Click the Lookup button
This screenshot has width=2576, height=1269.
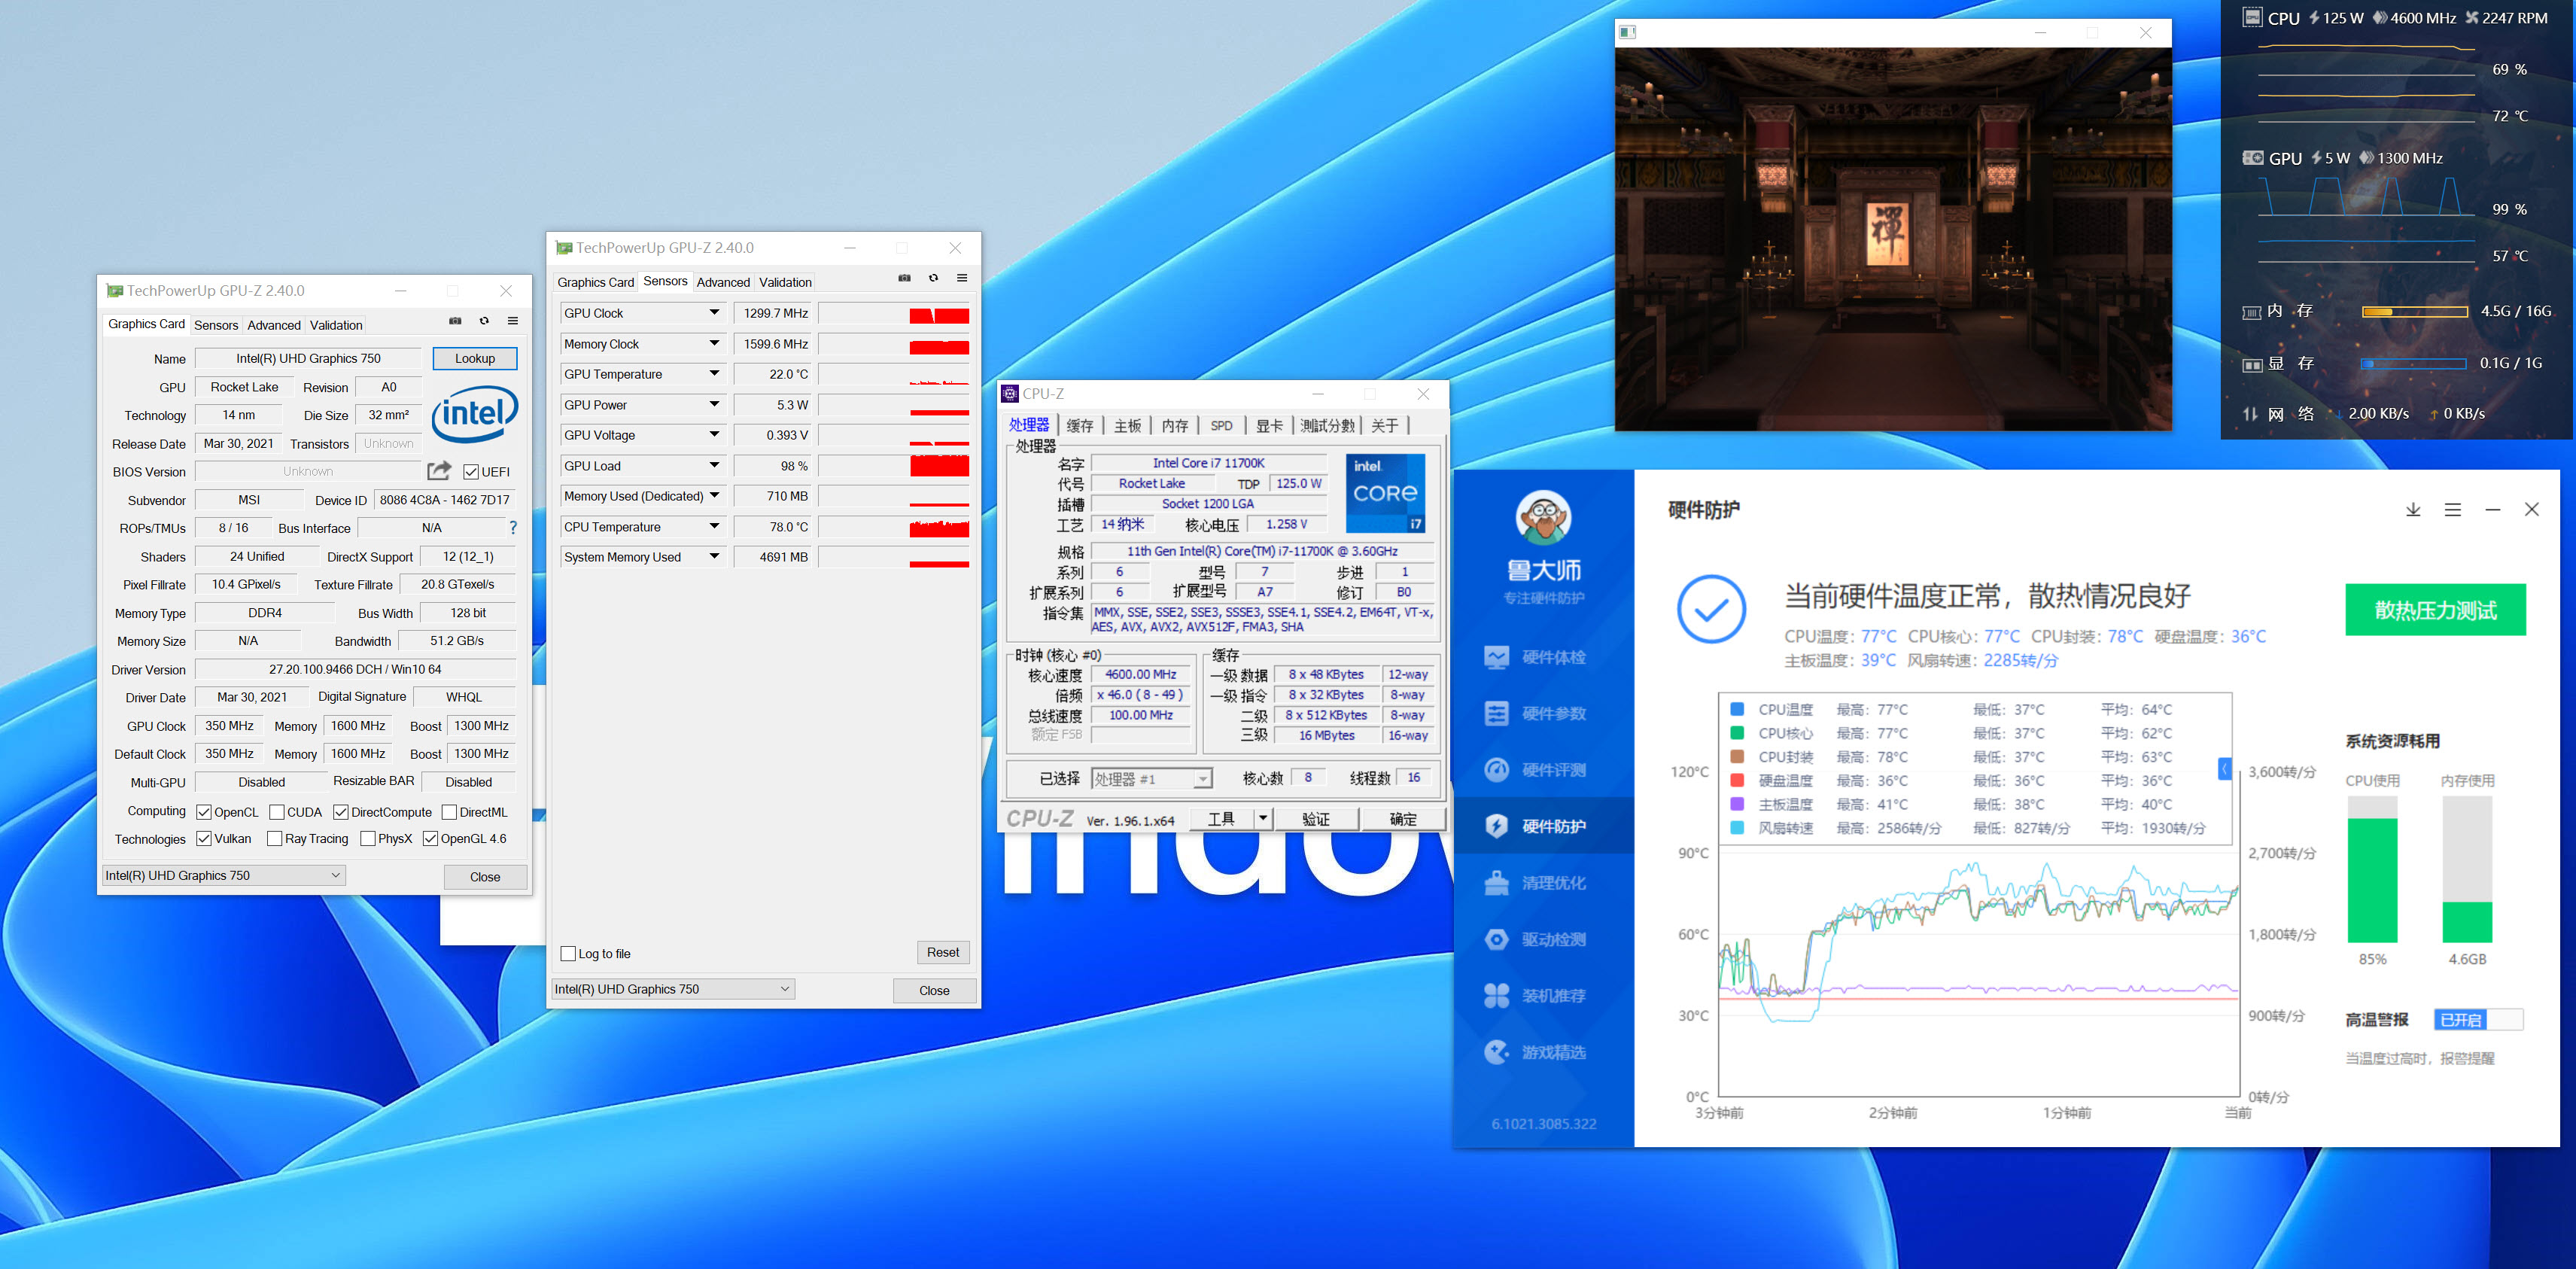pyautogui.click(x=474, y=358)
